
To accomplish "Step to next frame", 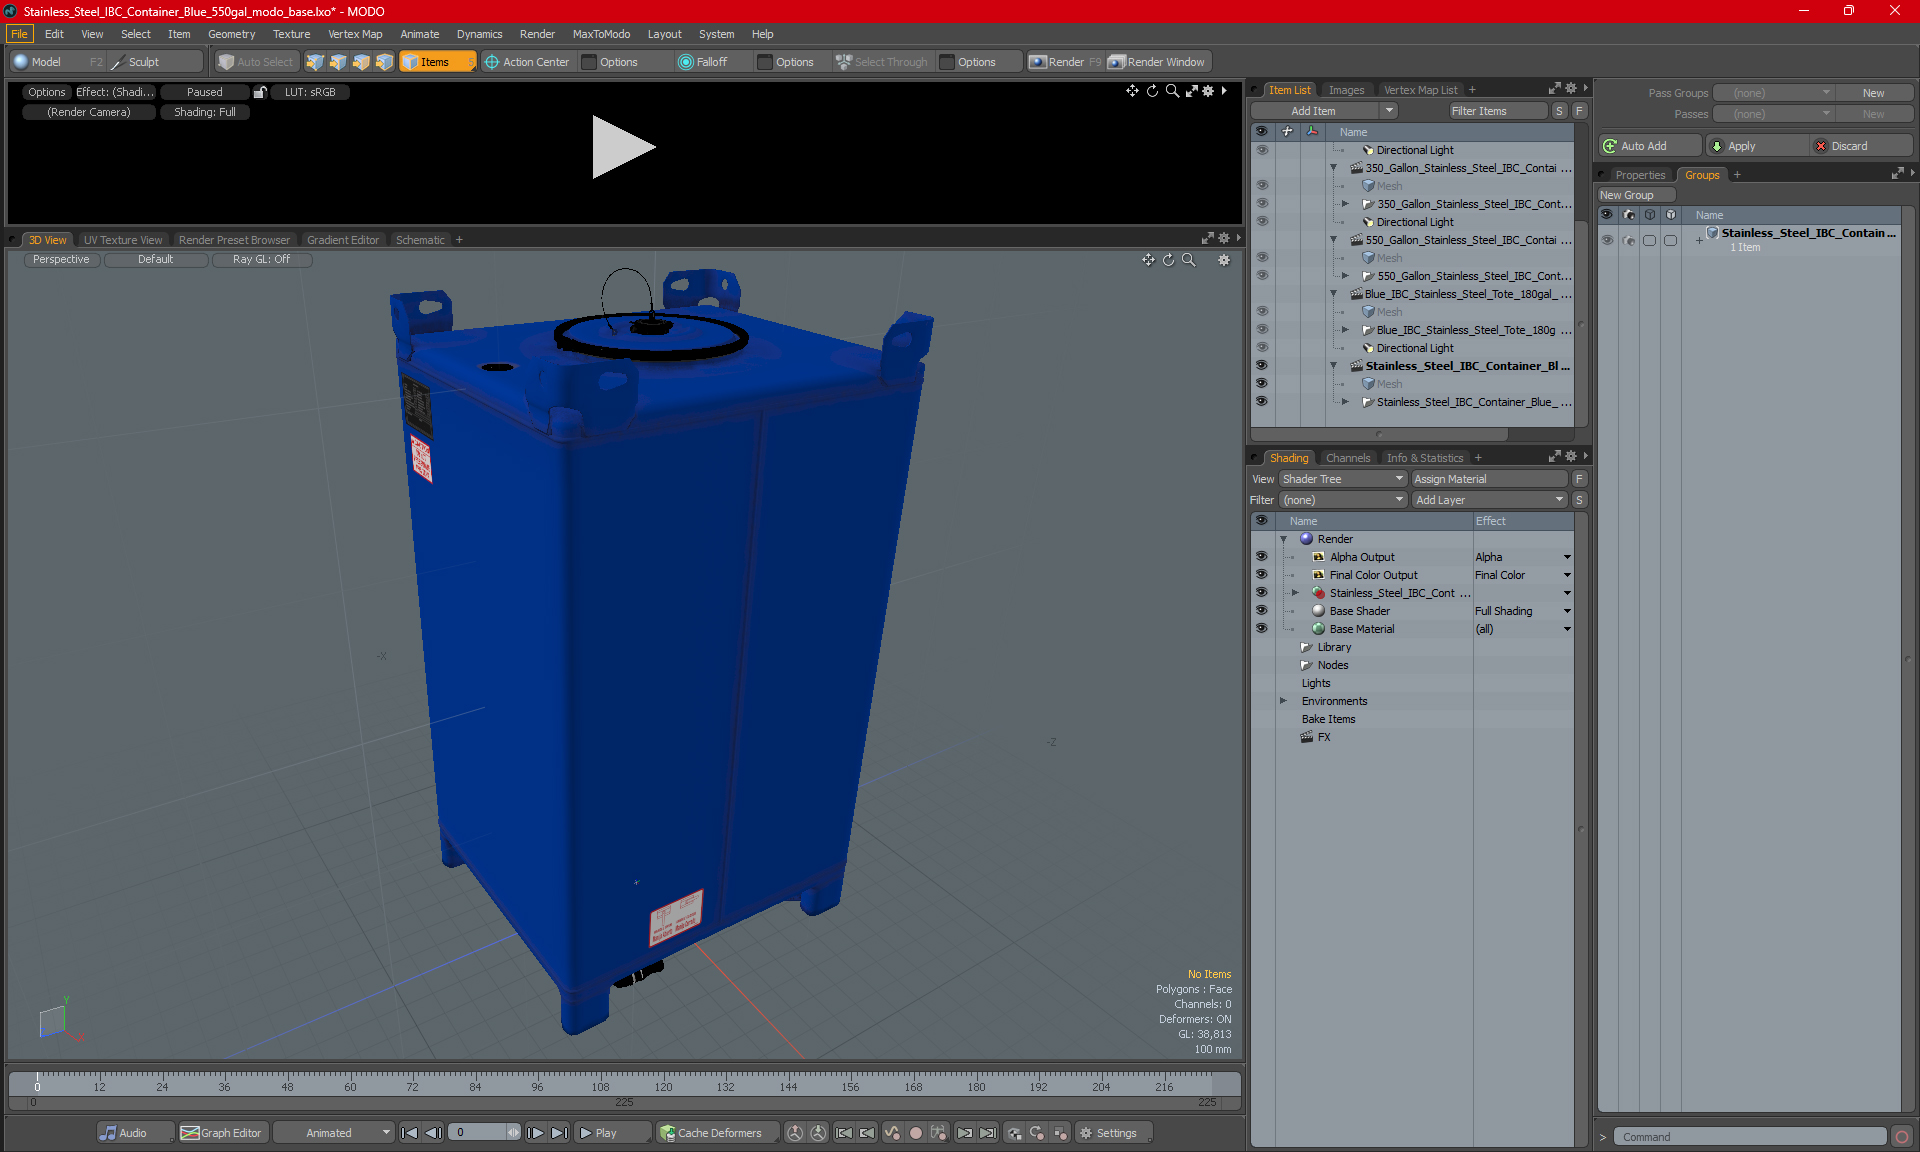I will tap(536, 1133).
